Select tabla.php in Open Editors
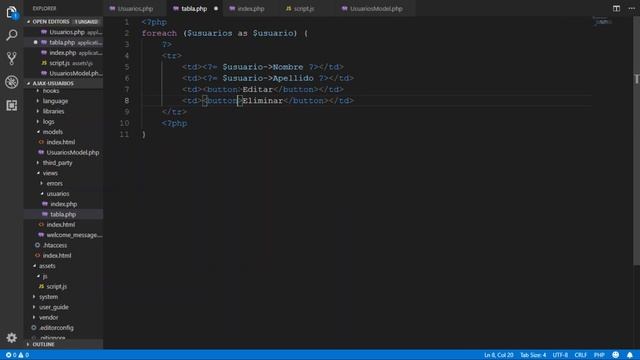Screen dimensions: 640x360 pos(63,42)
